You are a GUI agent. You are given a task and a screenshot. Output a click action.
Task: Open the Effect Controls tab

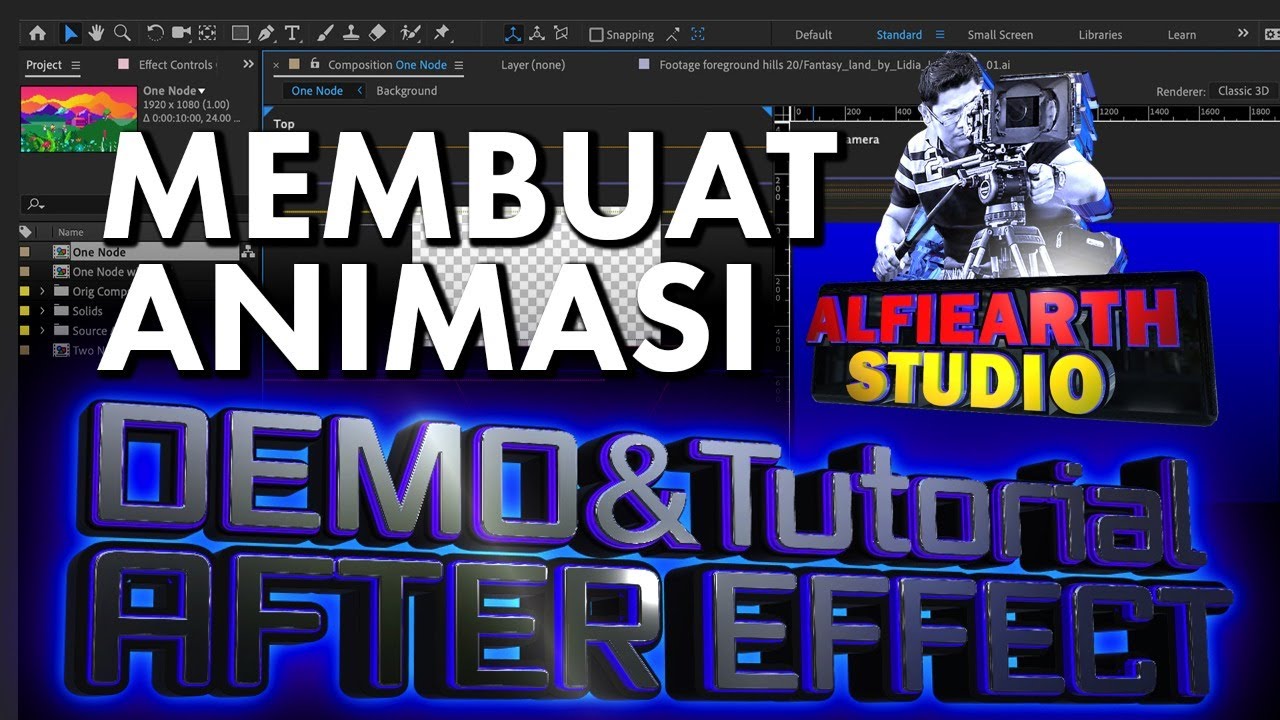175,65
